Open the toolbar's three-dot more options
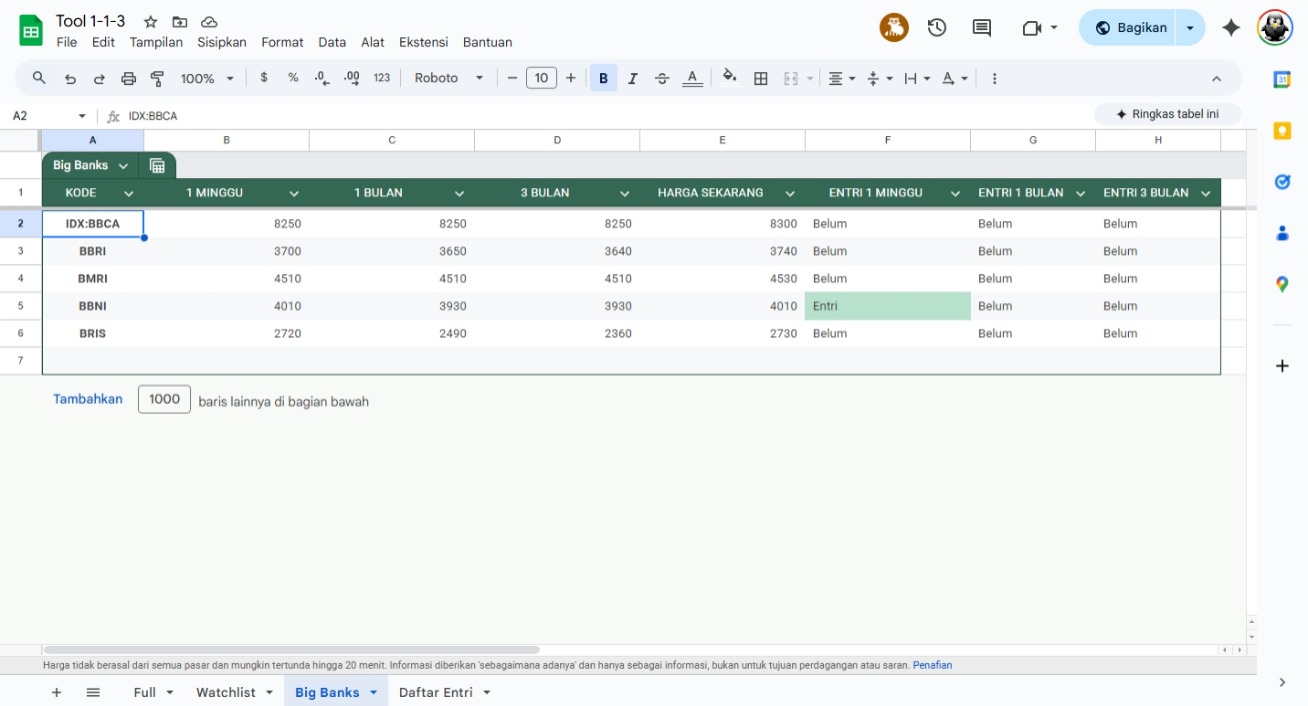 point(994,78)
